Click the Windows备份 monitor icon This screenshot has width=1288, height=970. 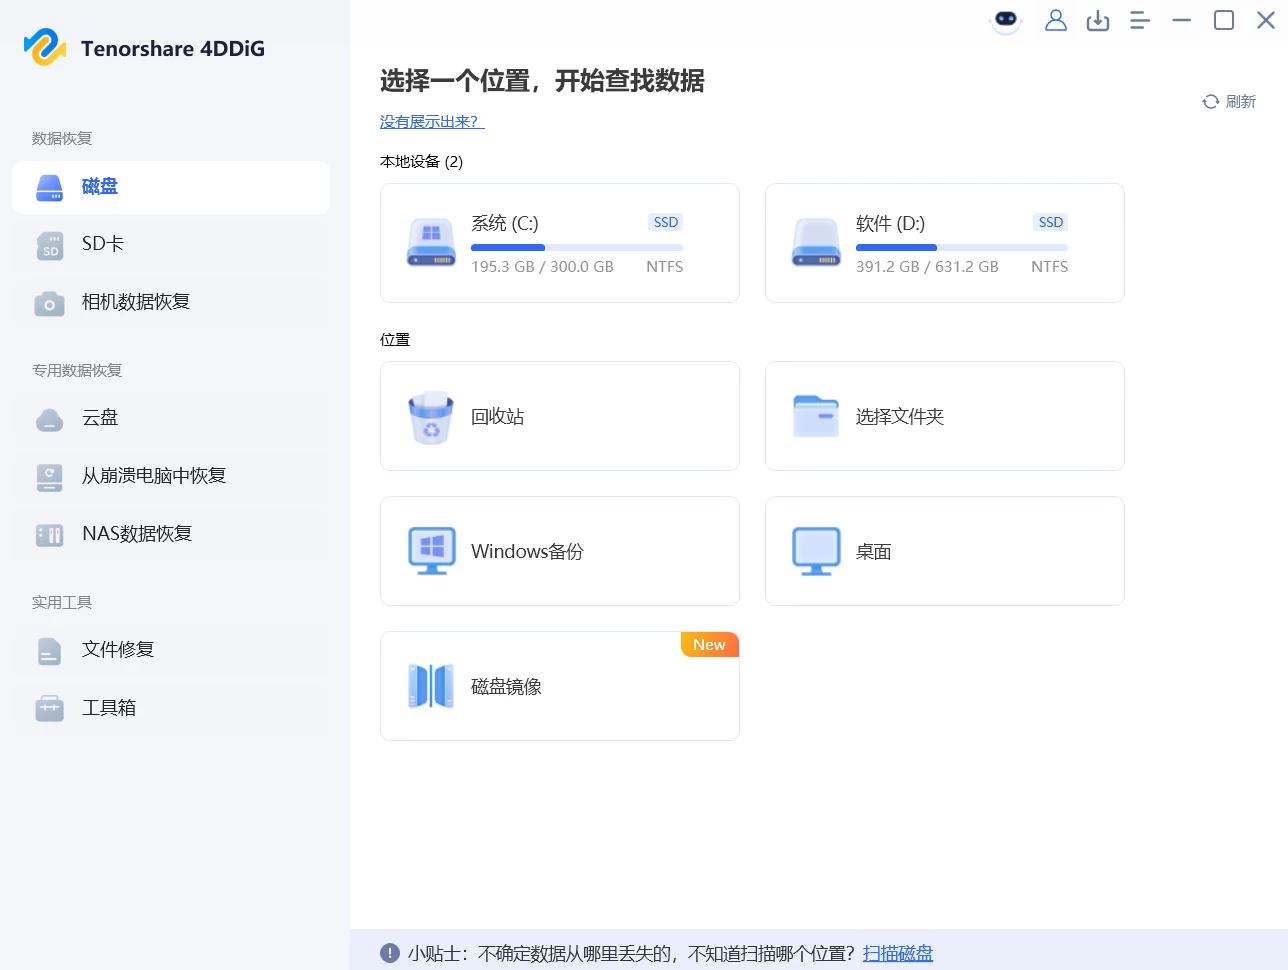tap(431, 551)
